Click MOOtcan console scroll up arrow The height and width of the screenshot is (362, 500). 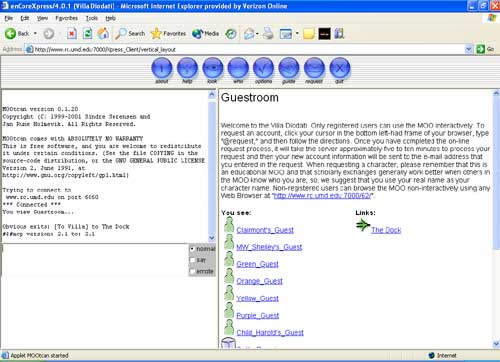[212, 95]
